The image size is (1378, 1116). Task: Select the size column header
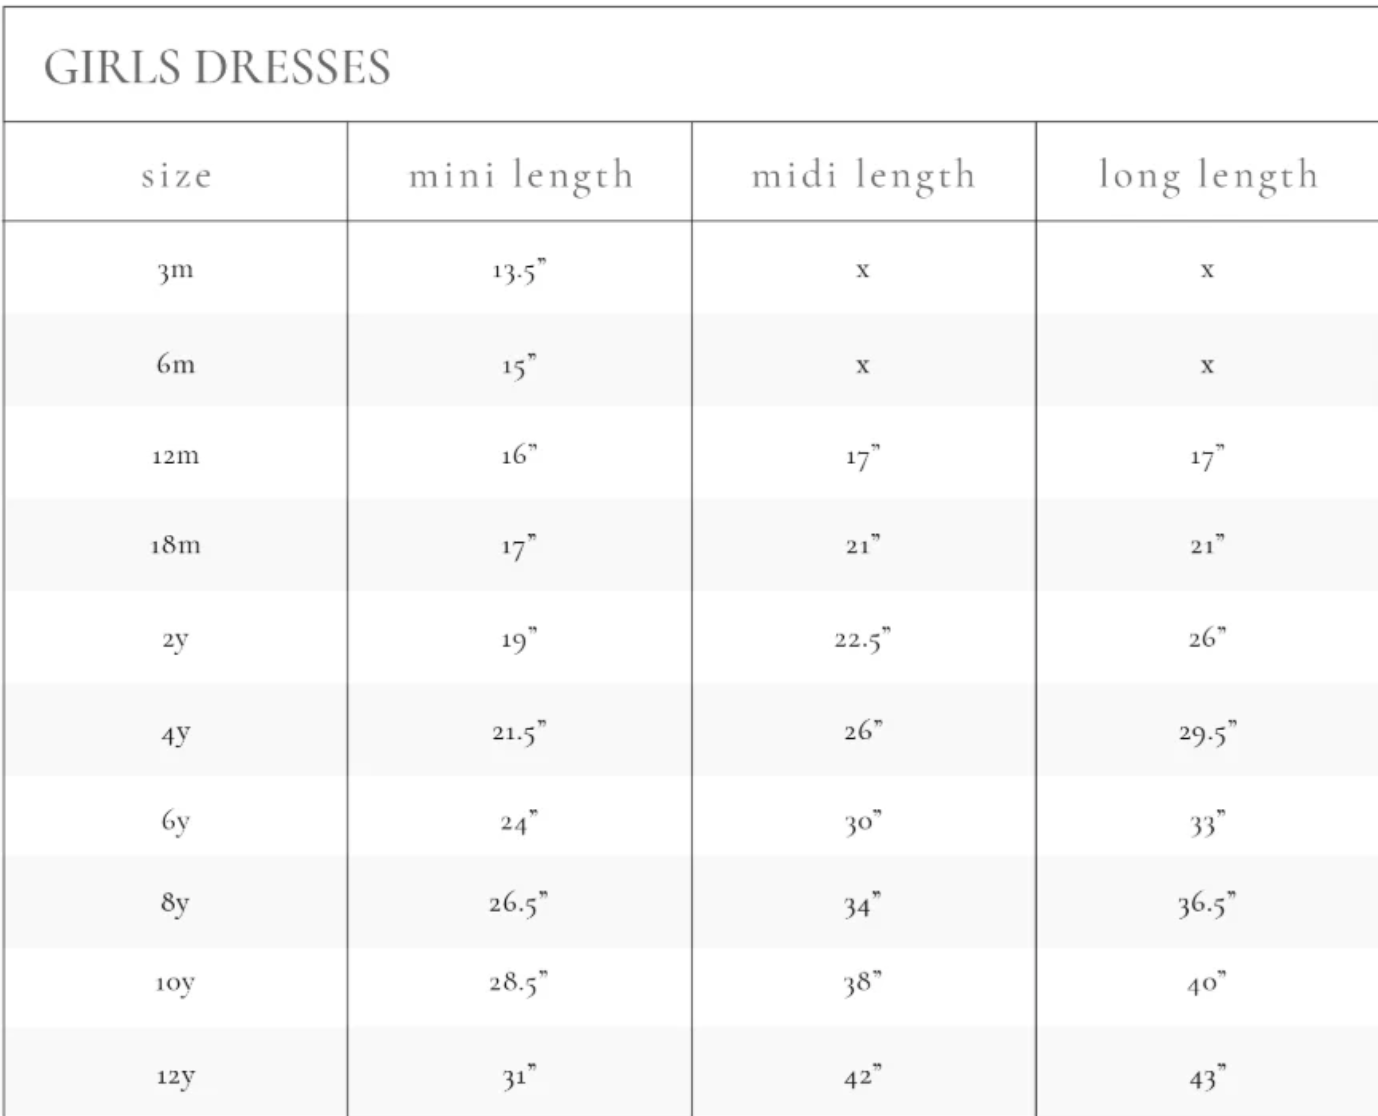point(176,176)
